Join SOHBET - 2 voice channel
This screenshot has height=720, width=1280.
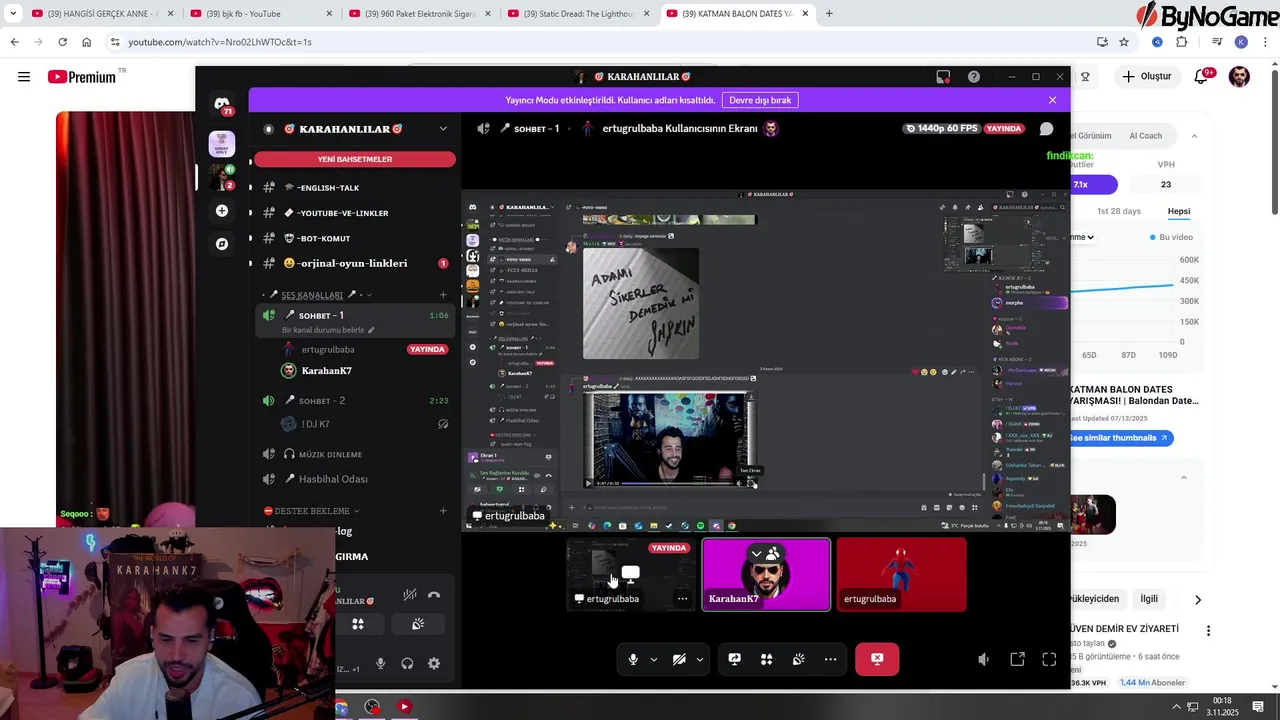pos(353,400)
